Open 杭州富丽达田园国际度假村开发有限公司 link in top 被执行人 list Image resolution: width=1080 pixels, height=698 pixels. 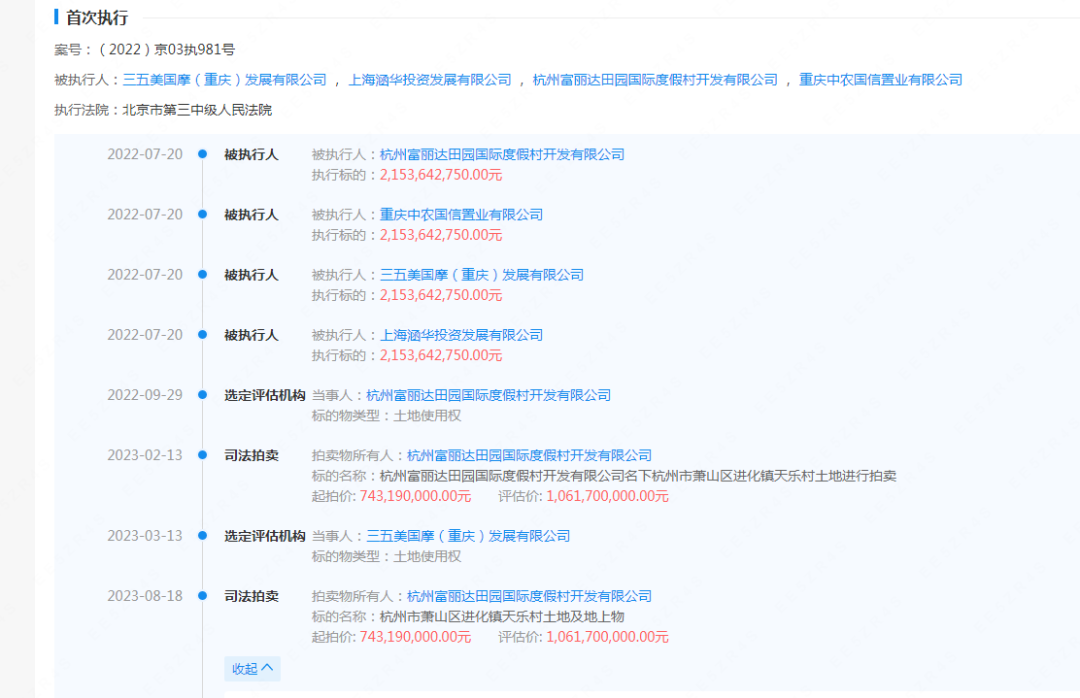[655, 80]
